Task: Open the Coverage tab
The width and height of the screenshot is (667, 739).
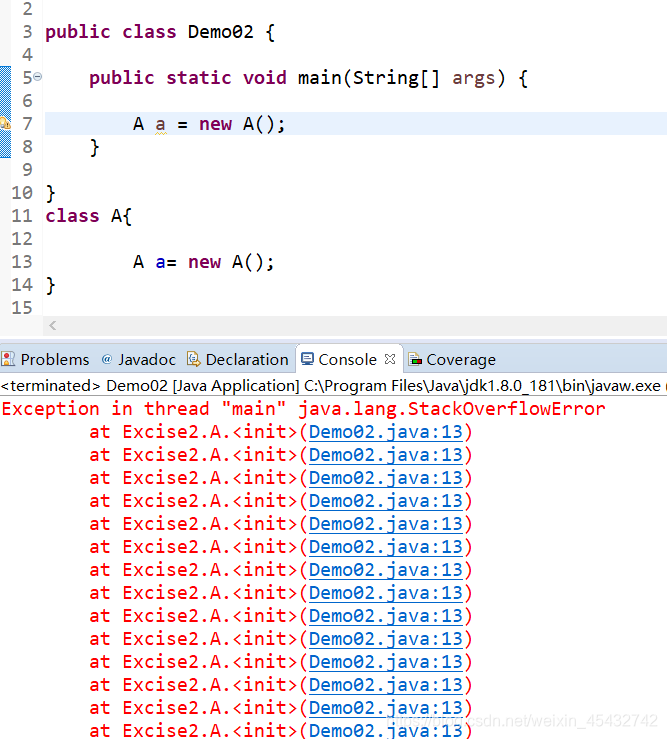Action: point(453,360)
